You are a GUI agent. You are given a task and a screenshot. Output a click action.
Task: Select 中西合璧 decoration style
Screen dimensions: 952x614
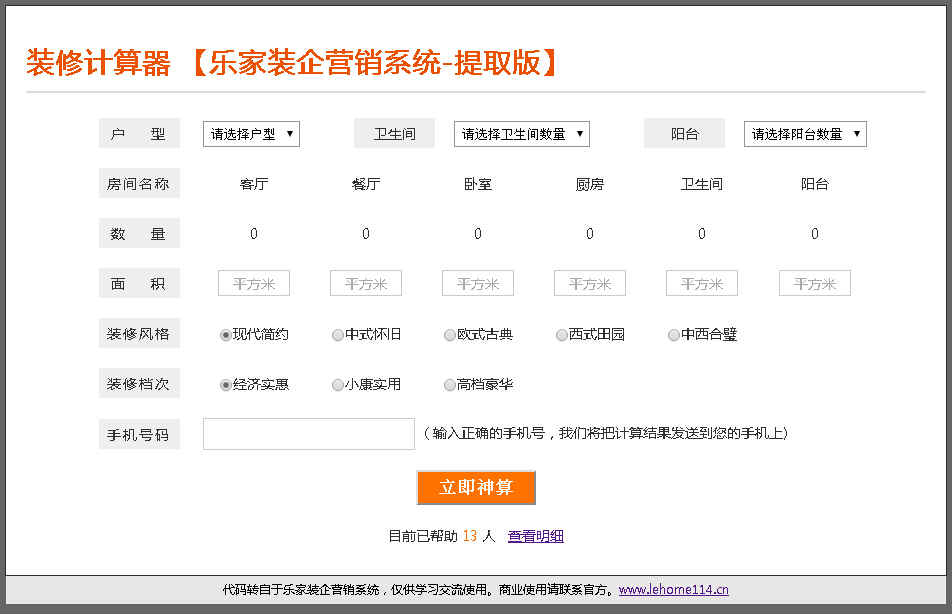(674, 335)
